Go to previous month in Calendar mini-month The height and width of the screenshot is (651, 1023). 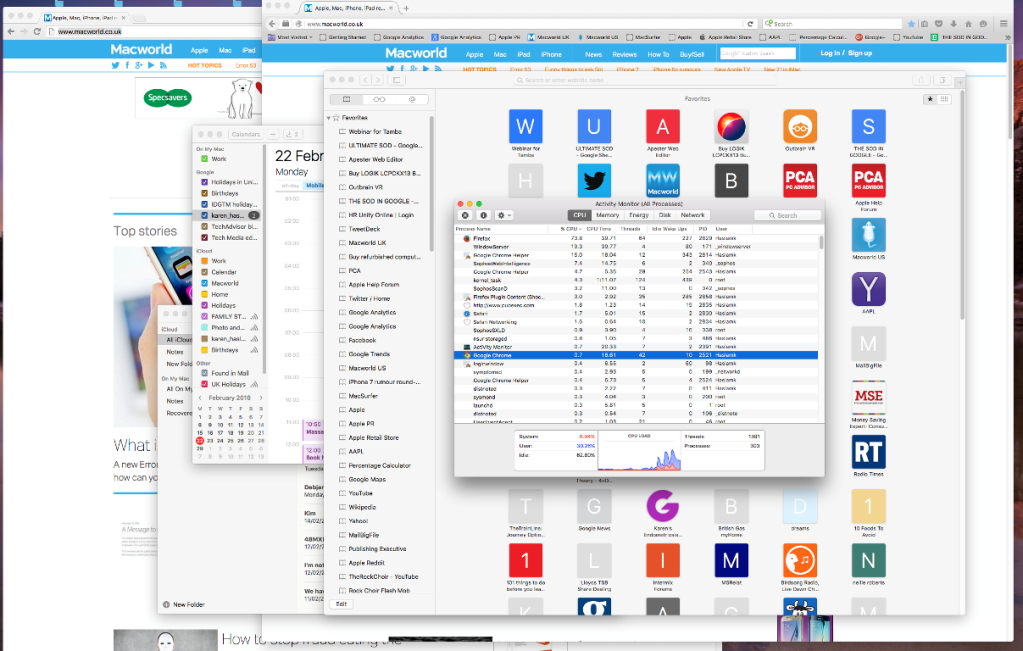200,397
